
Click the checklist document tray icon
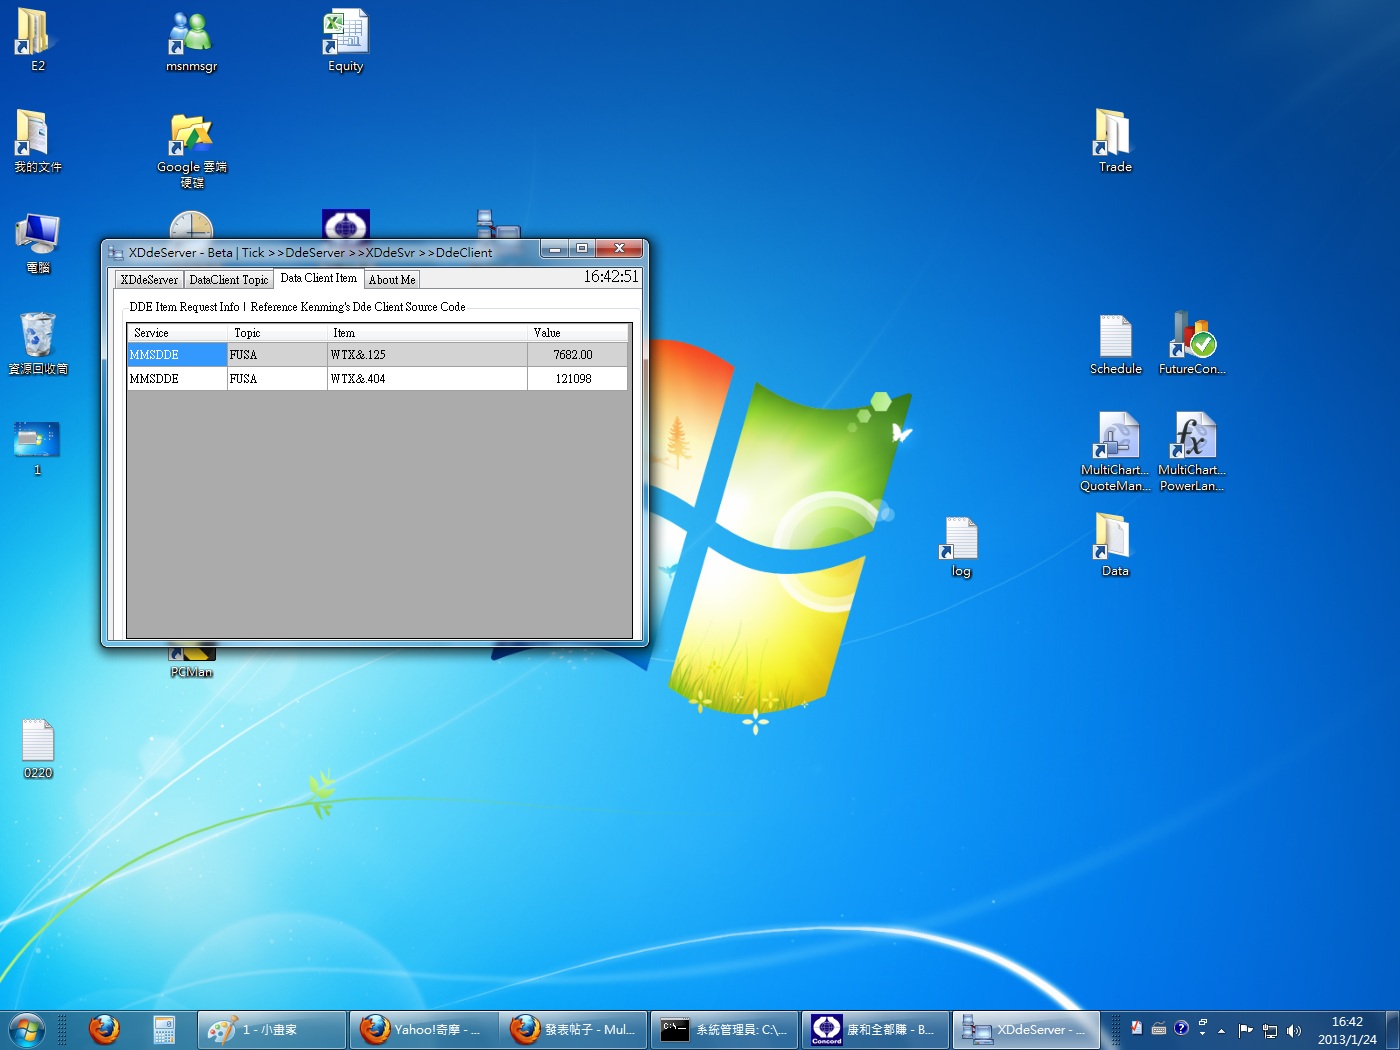(1137, 1028)
